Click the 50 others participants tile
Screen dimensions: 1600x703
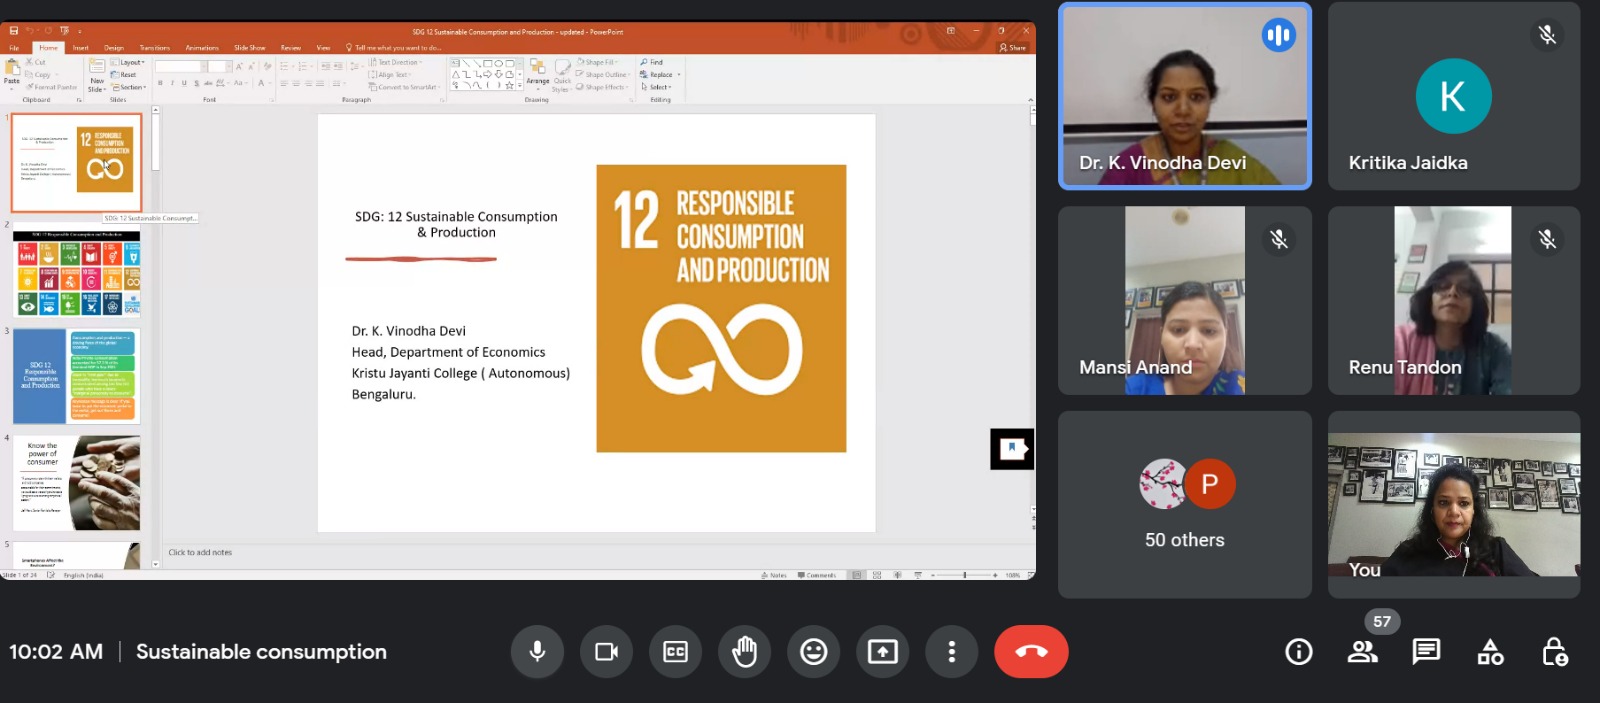pyautogui.click(x=1185, y=505)
